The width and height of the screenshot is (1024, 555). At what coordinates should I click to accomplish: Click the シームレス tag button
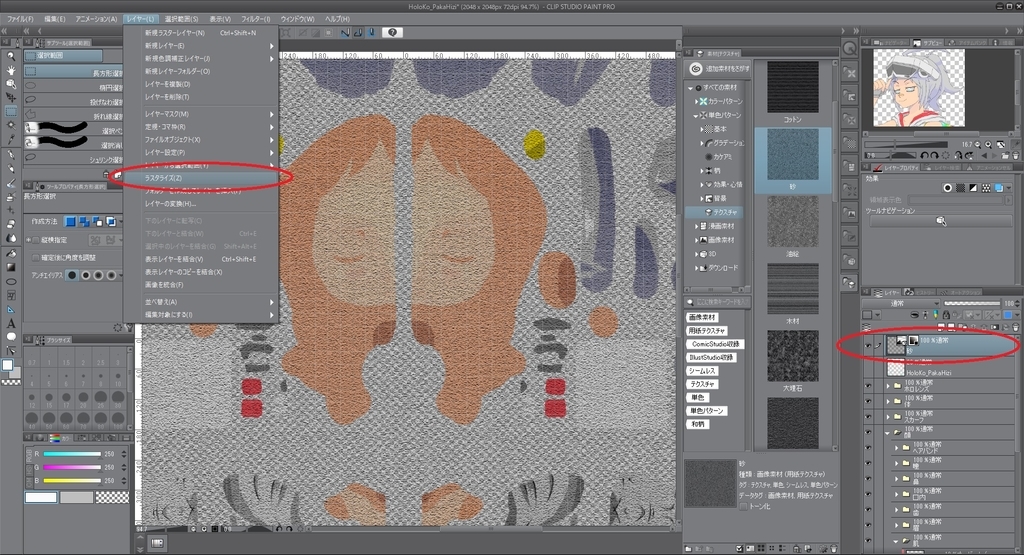pyautogui.click(x=702, y=371)
